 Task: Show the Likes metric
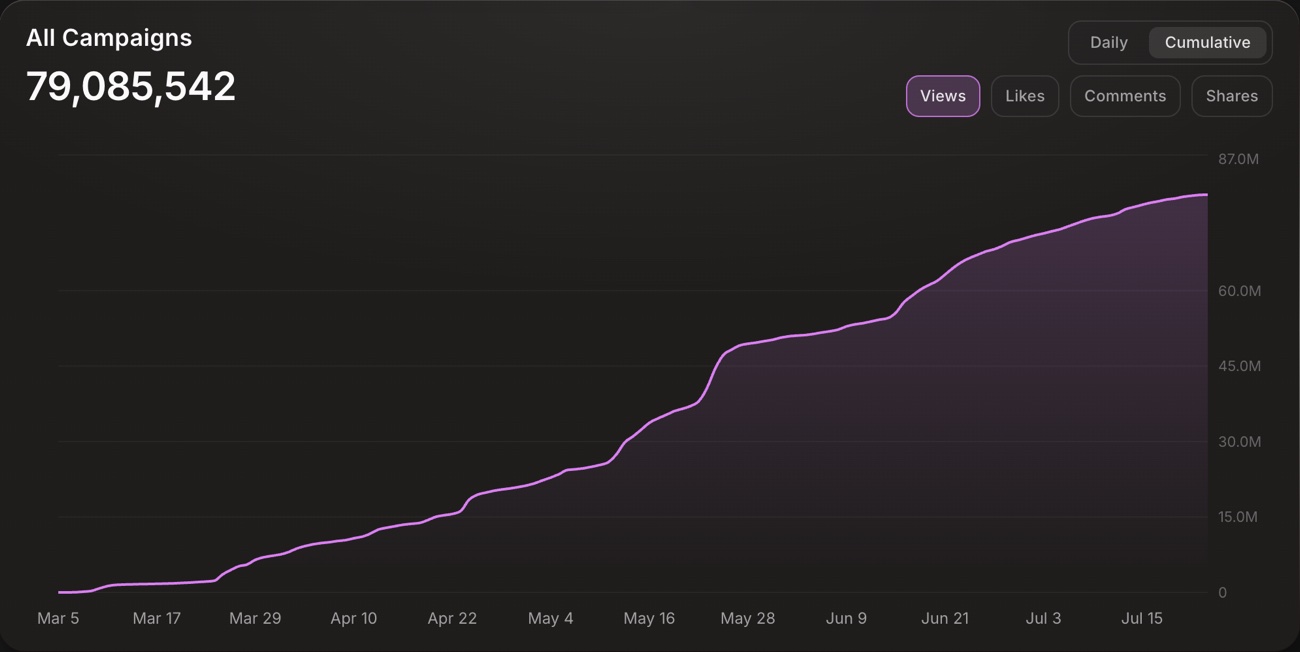click(1025, 96)
